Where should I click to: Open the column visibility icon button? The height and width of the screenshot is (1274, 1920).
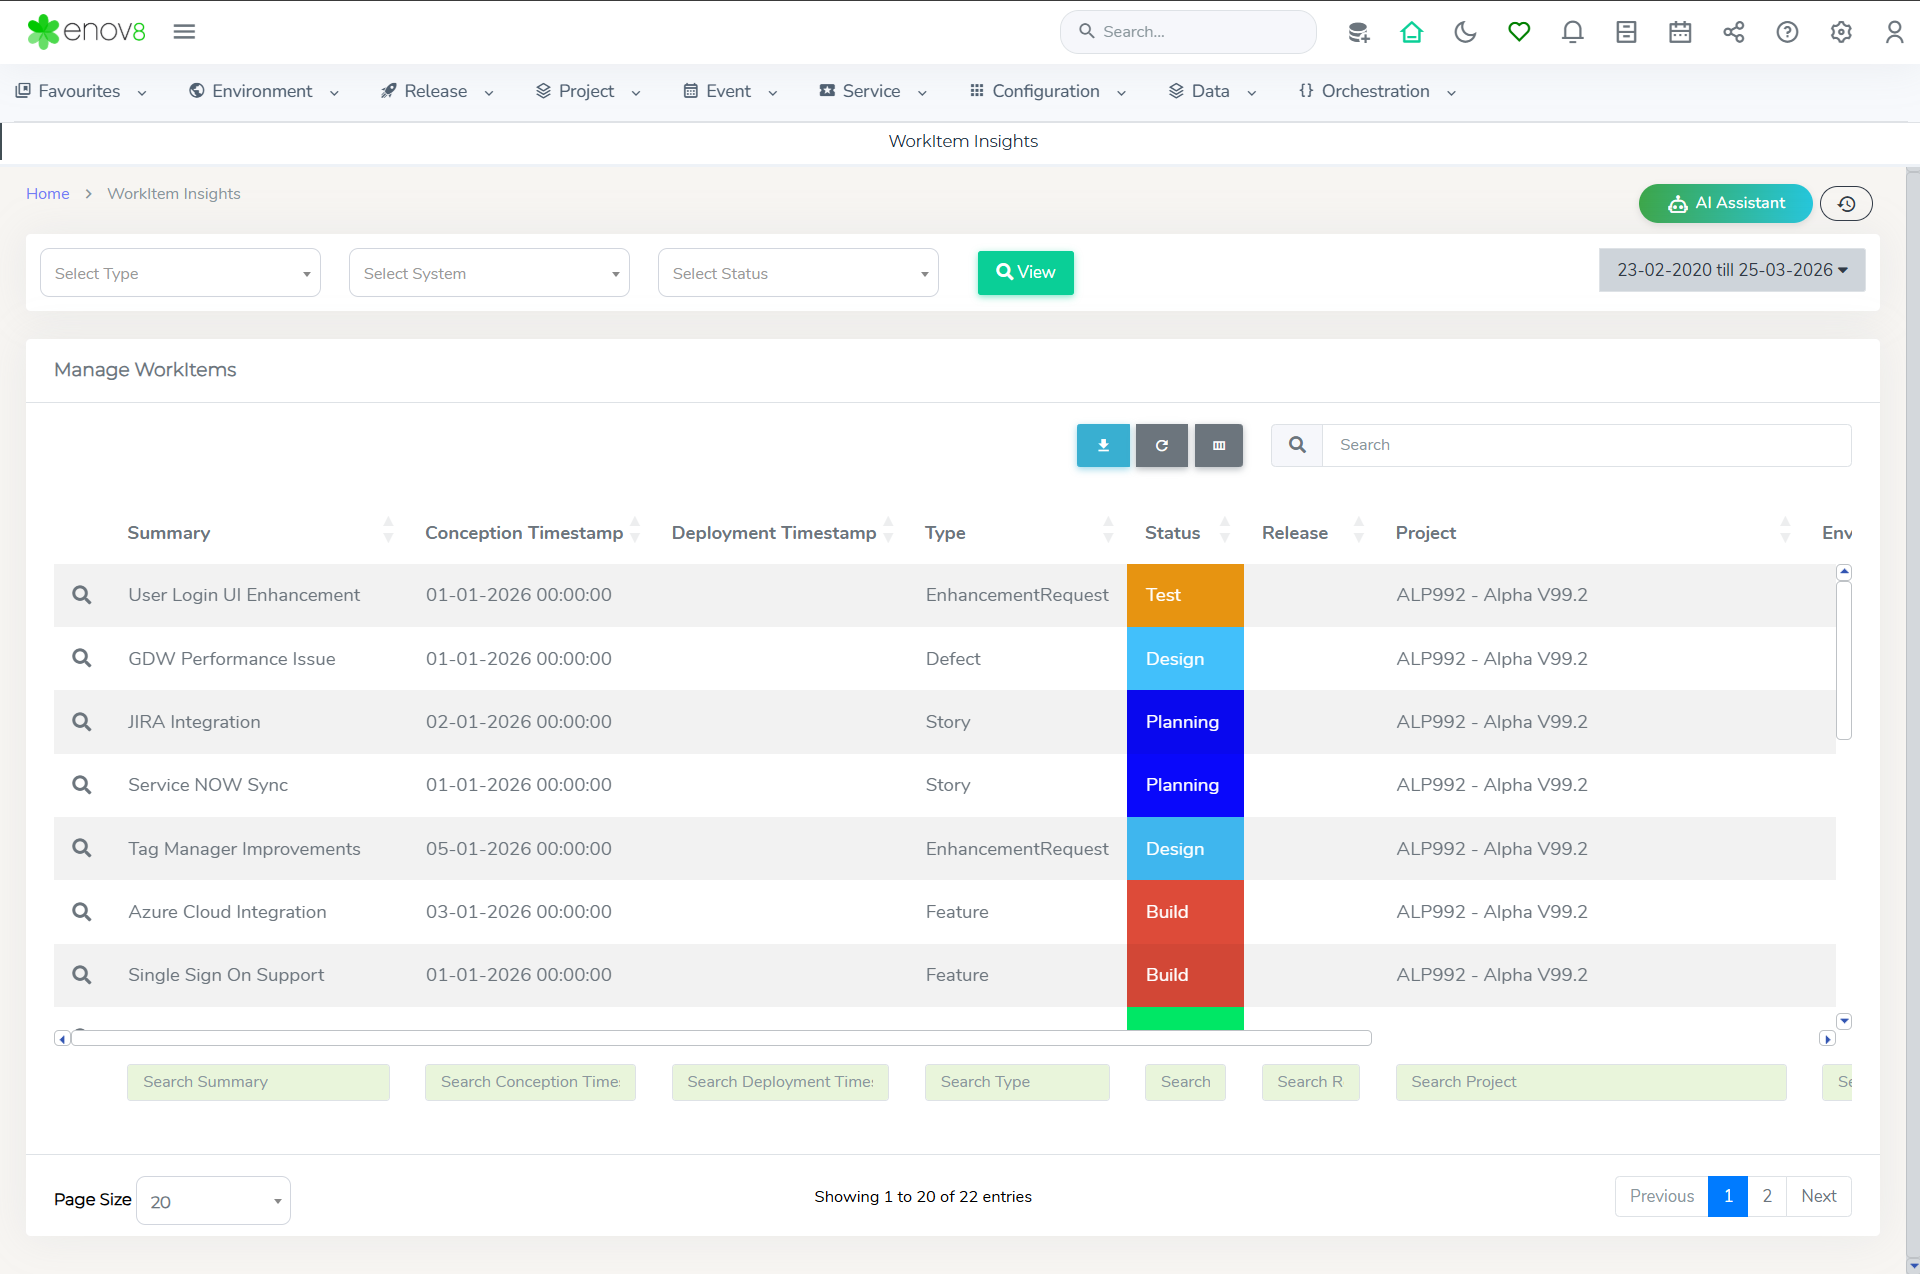pyautogui.click(x=1218, y=445)
